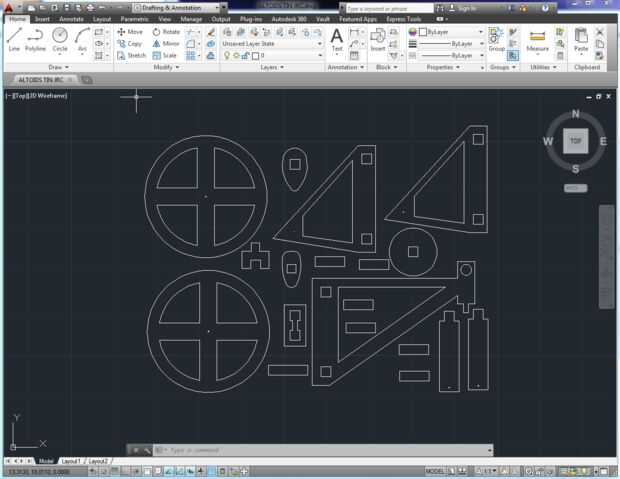Switch to the Layout1 tab
The height and width of the screenshot is (479, 620).
(71, 461)
